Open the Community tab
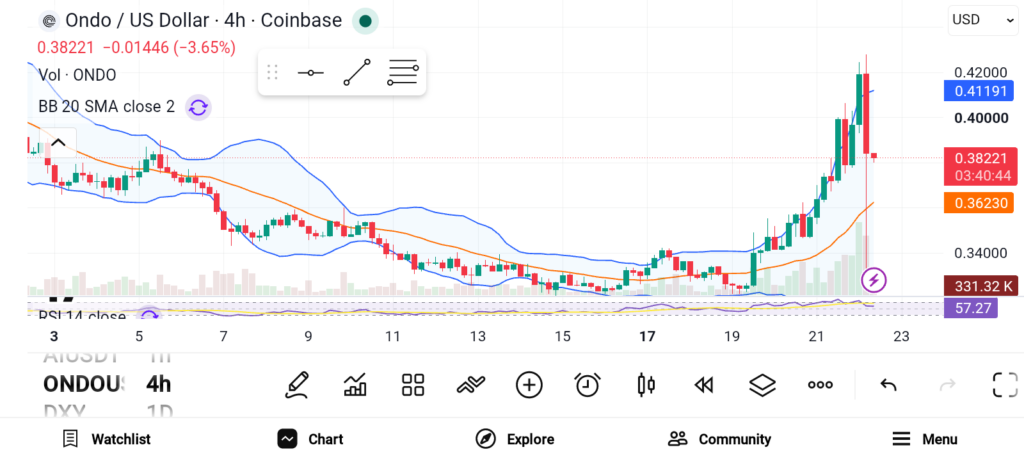Image resolution: width=1024 pixels, height=461 pixels. coord(719,439)
